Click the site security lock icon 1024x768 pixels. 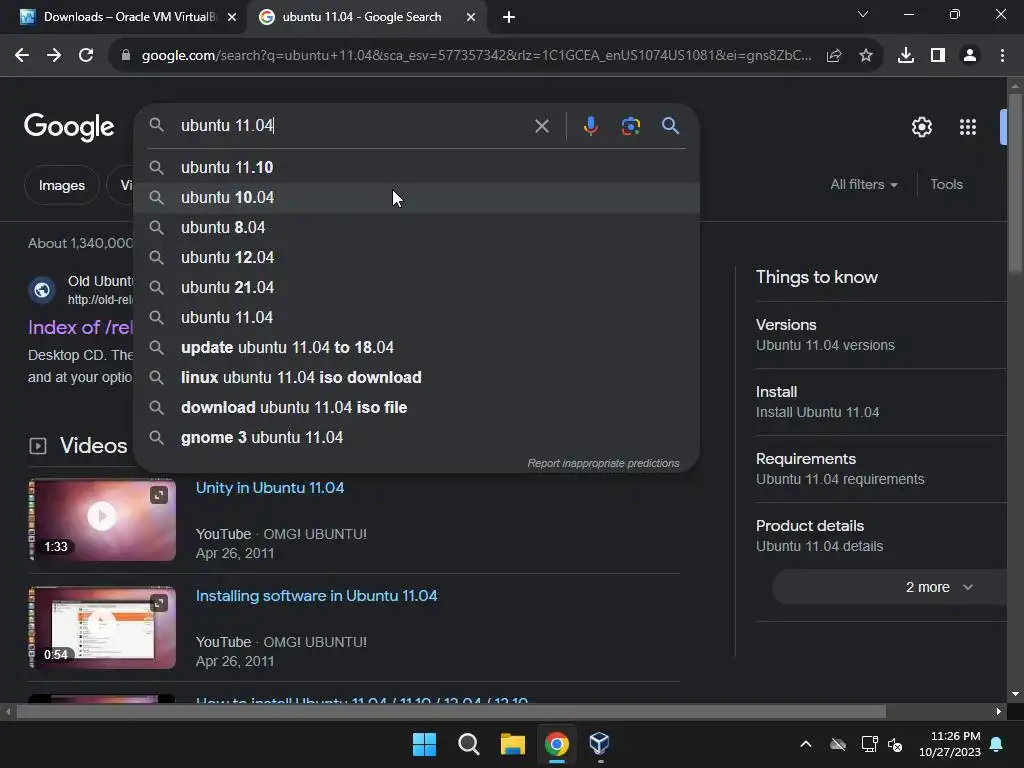(126, 56)
